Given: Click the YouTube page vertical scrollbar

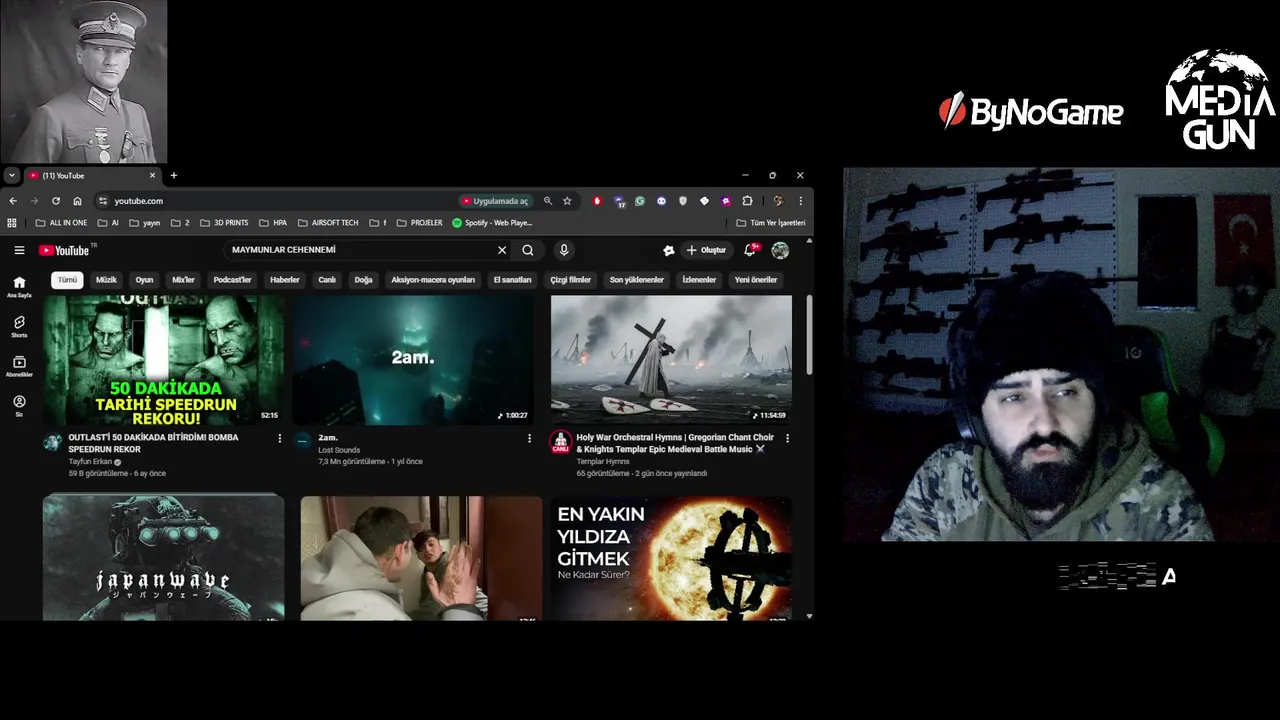Looking at the screenshot, I should click(809, 335).
